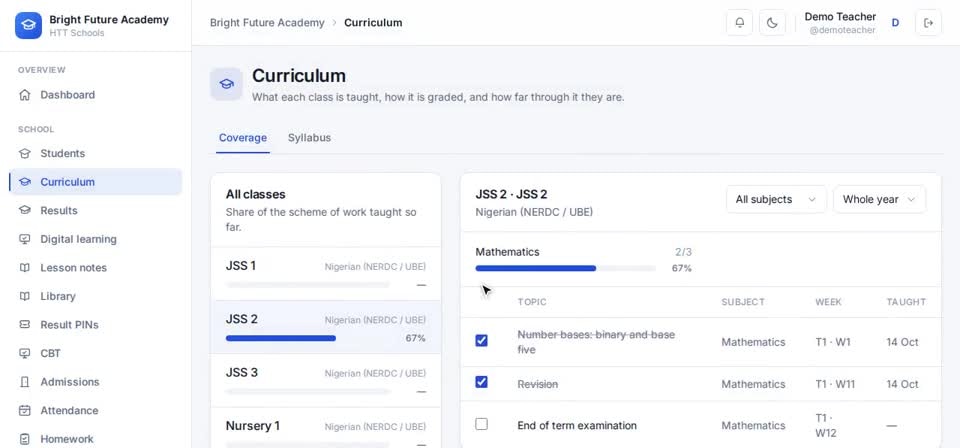The height and width of the screenshot is (448, 960).
Task: Click the Results sidebar icon
Action: pyautogui.click(x=24, y=211)
